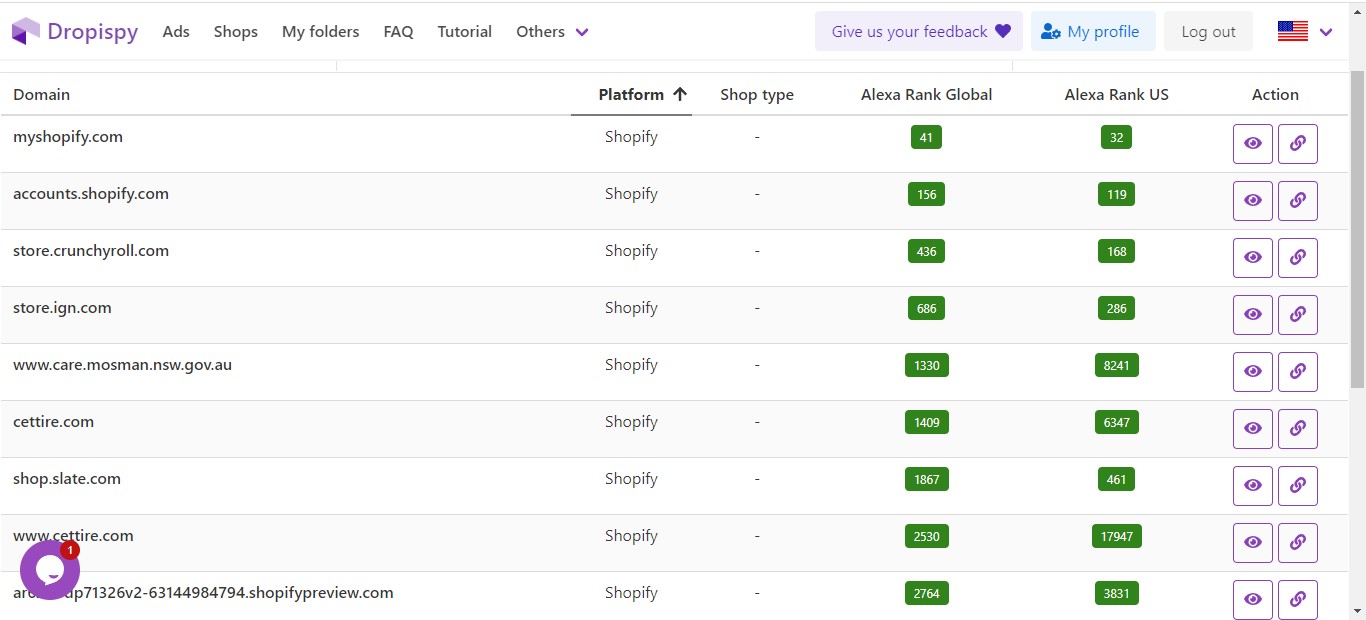Click Give us your feedback button
The image size is (1366, 620).
coord(919,31)
